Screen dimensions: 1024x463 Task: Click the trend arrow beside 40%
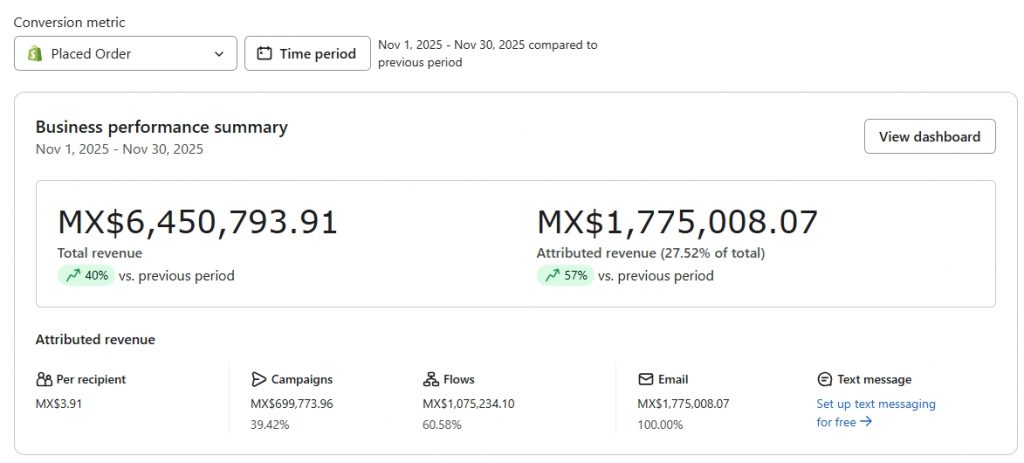point(73,276)
